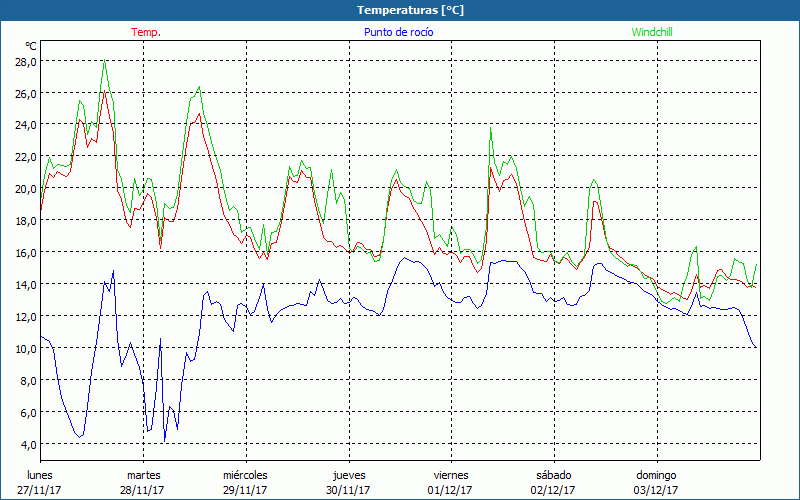This screenshot has height=500, width=800.
Task: Click the lowest blue dew point dip on Tuesday
Action: [164, 441]
